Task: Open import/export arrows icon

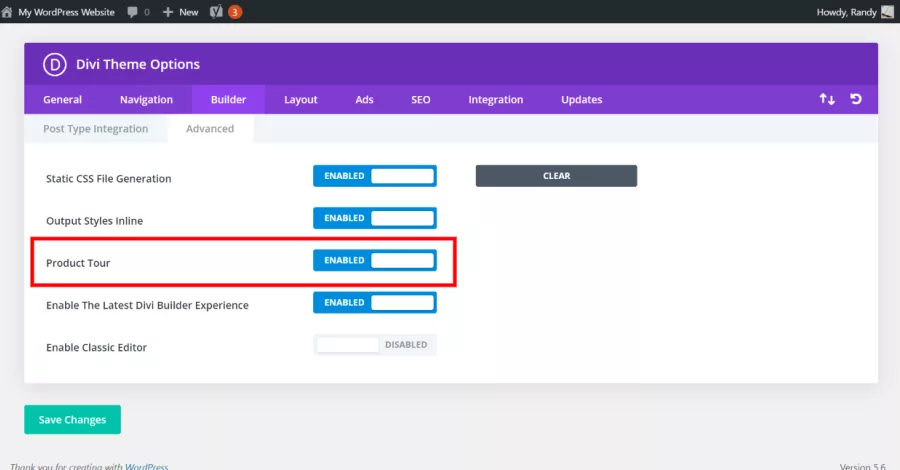Action: click(x=827, y=99)
